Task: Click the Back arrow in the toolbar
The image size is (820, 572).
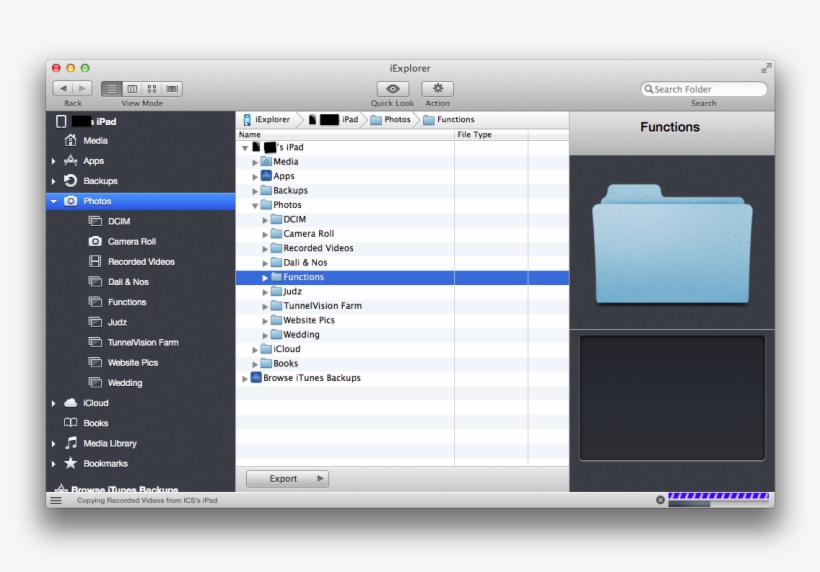Action: (x=62, y=89)
